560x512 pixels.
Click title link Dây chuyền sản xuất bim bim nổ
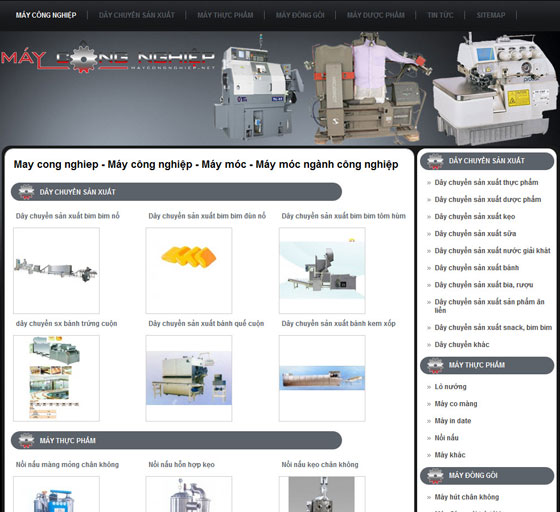[68, 216]
